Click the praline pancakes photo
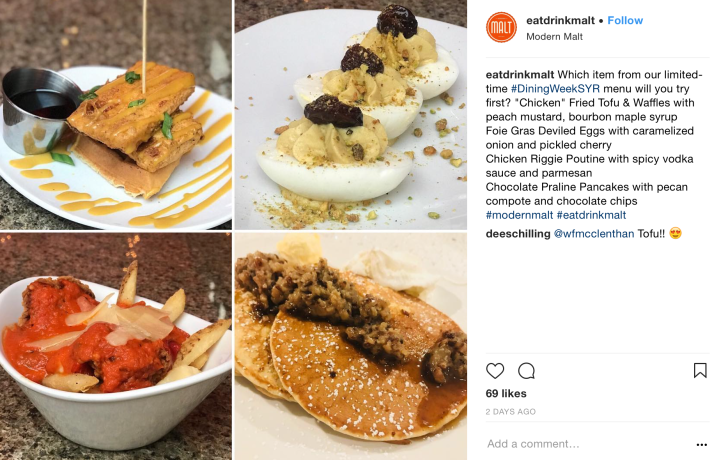 point(351,346)
